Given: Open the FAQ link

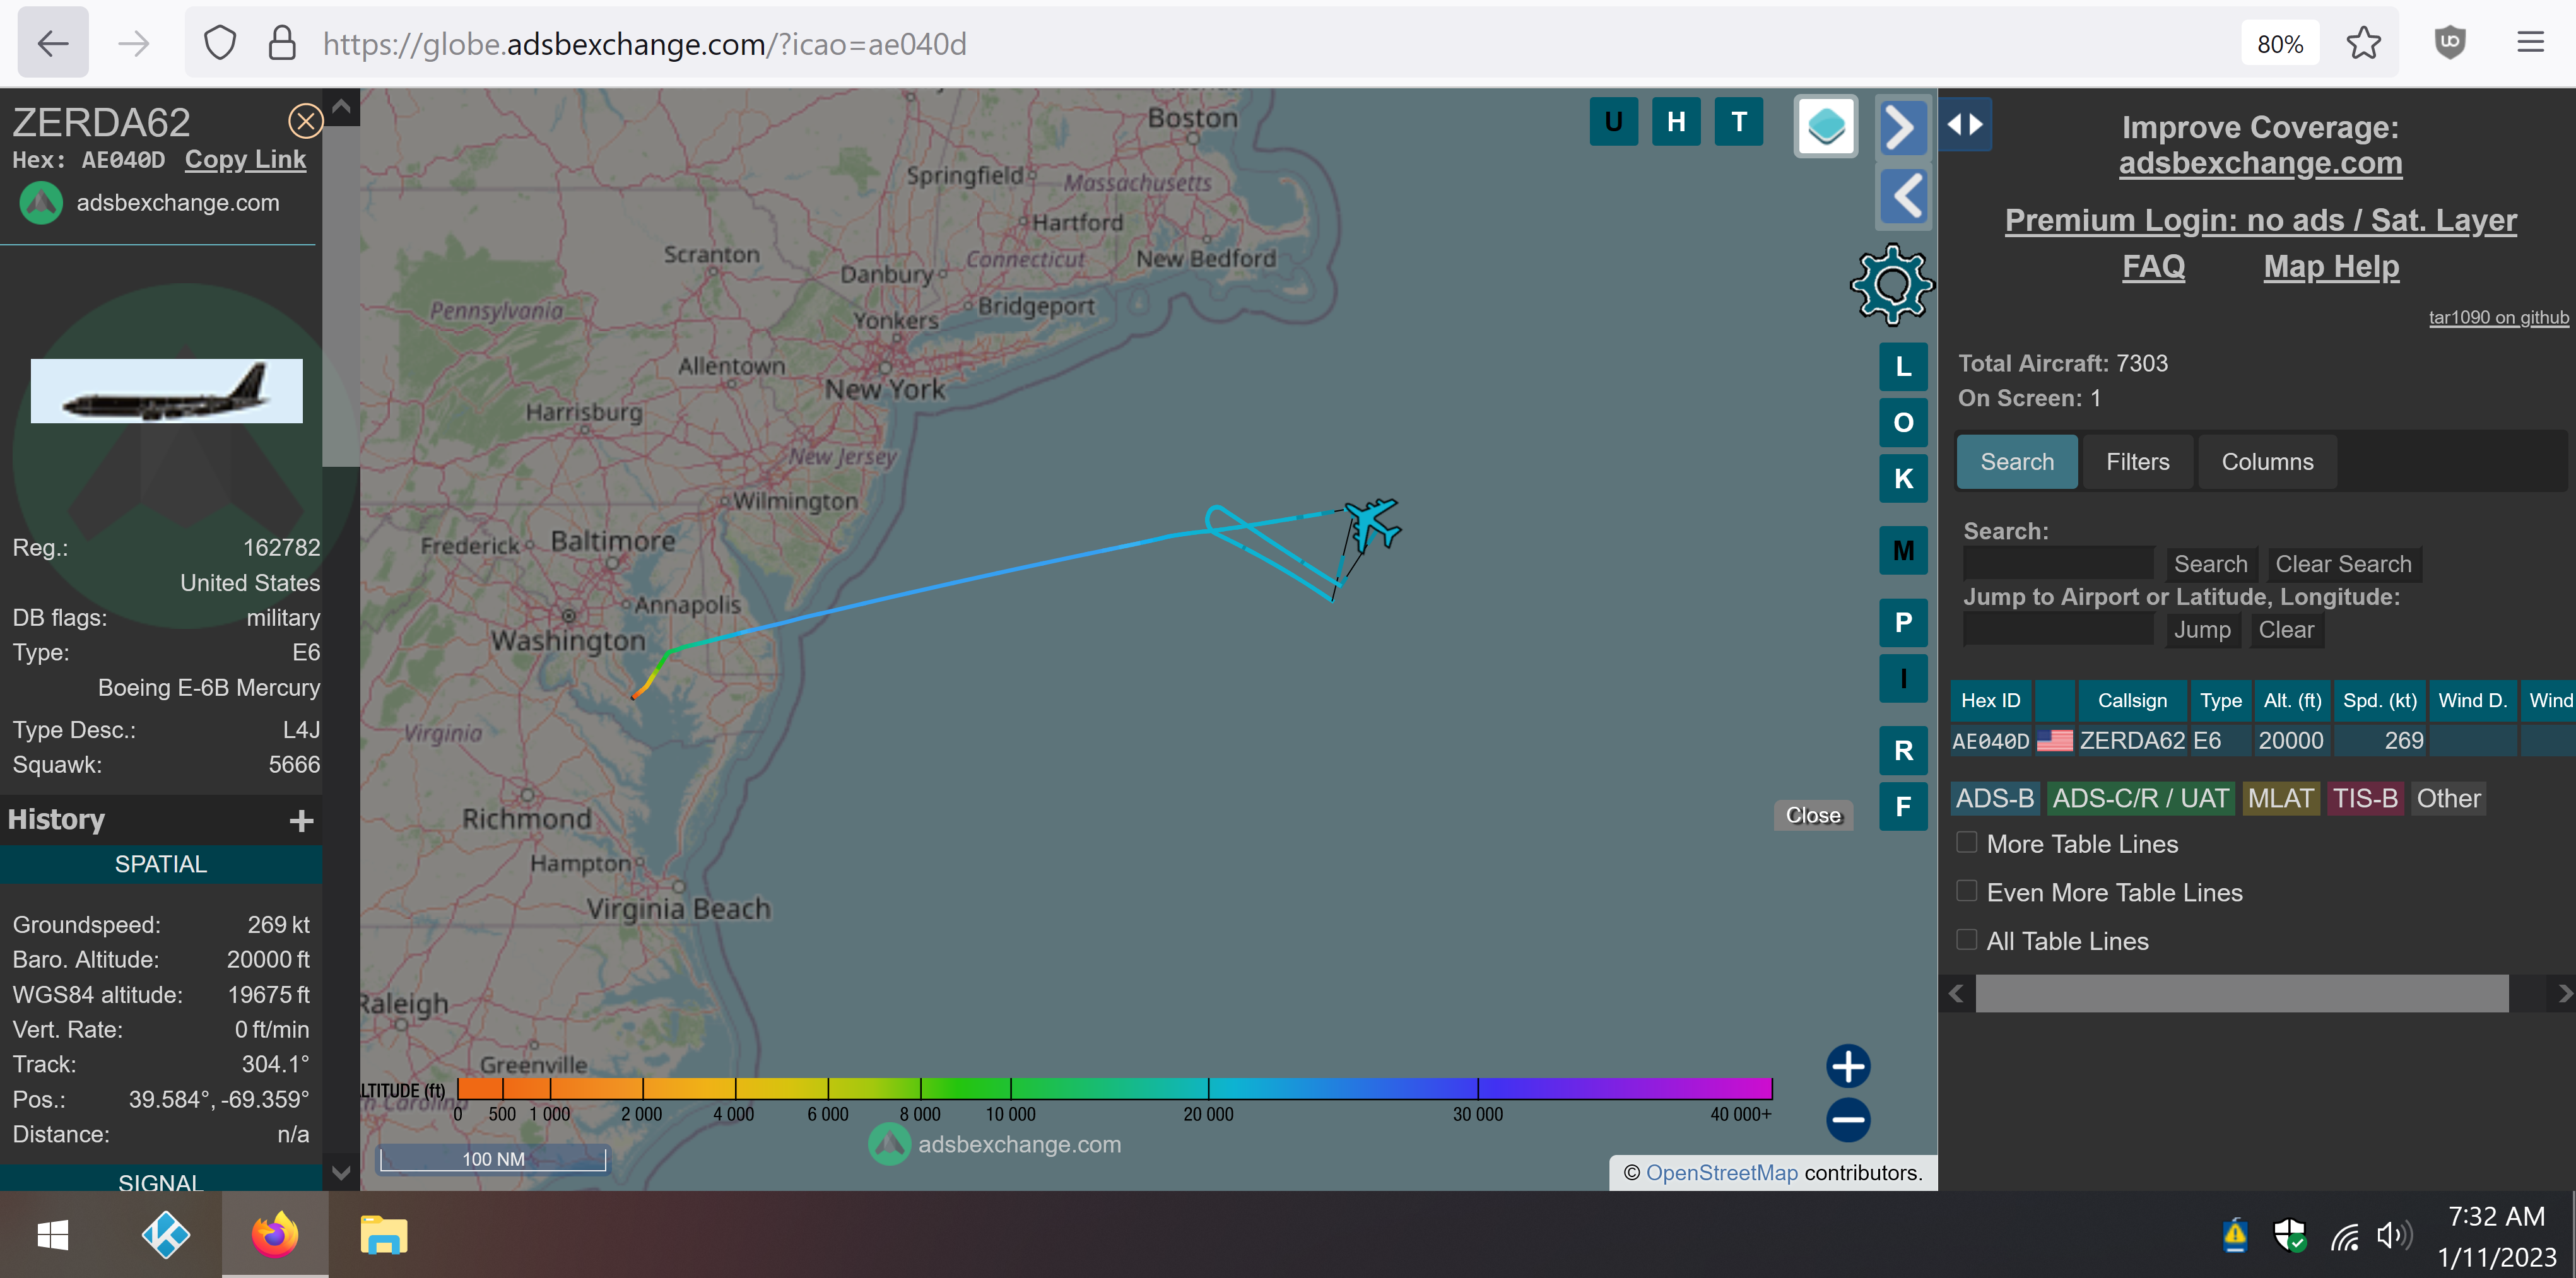Looking at the screenshot, I should click(x=2153, y=266).
